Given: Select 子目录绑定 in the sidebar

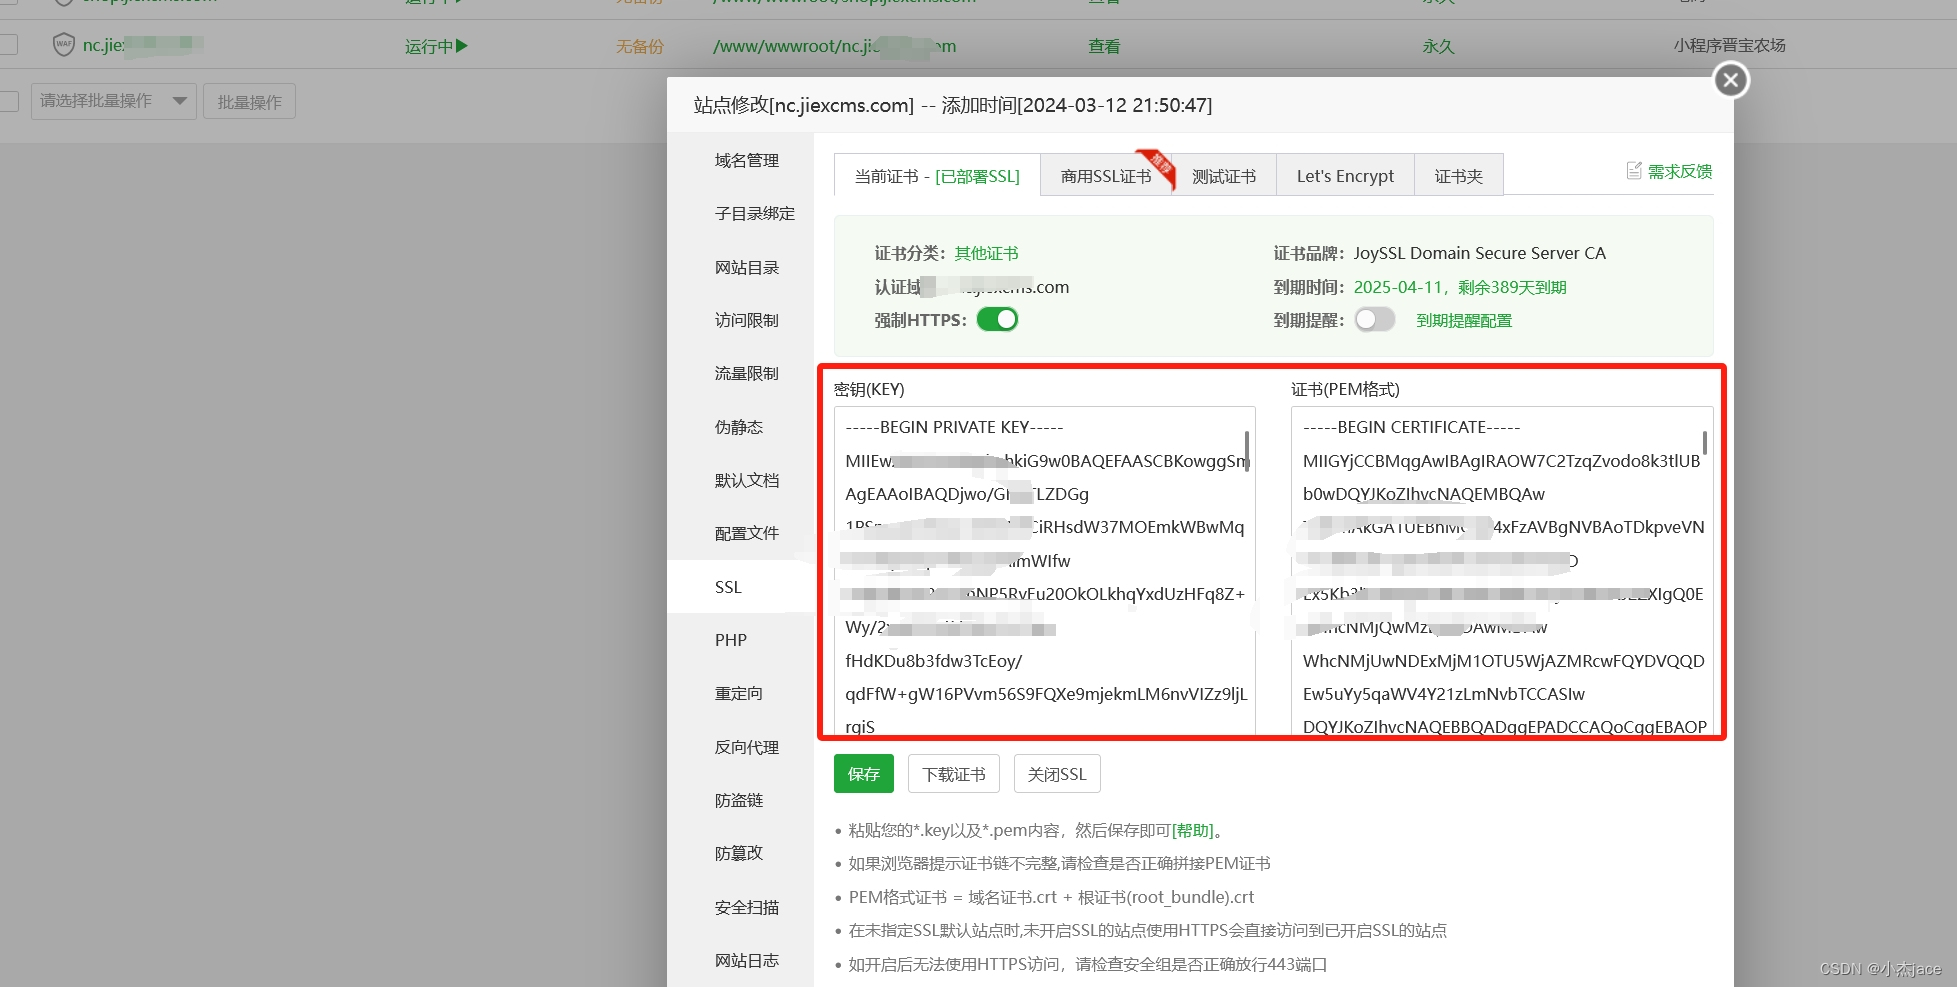Looking at the screenshot, I should (754, 213).
